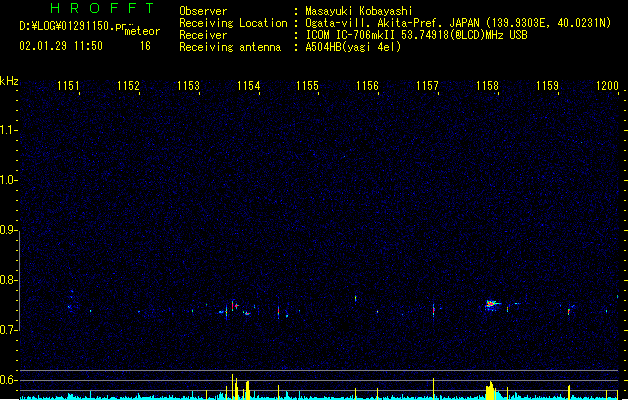Image resolution: width=629 pixels, height=400 pixels.
Task: Click the 0.6 kHz frequency tick label
Action: point(7,380)
